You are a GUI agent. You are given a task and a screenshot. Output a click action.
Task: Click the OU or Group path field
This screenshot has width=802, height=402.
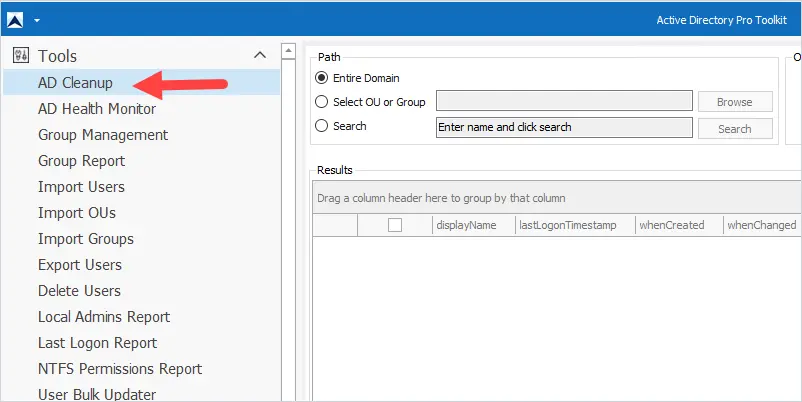[x=564, y=101]
